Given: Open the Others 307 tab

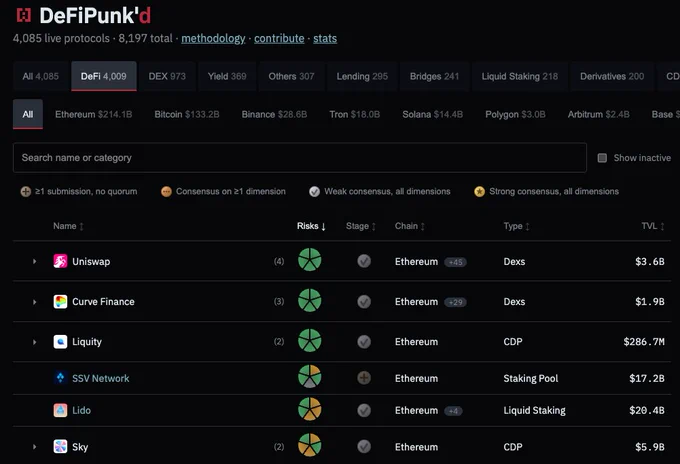Looking at the screenshot, I should [x=291, y=76].
